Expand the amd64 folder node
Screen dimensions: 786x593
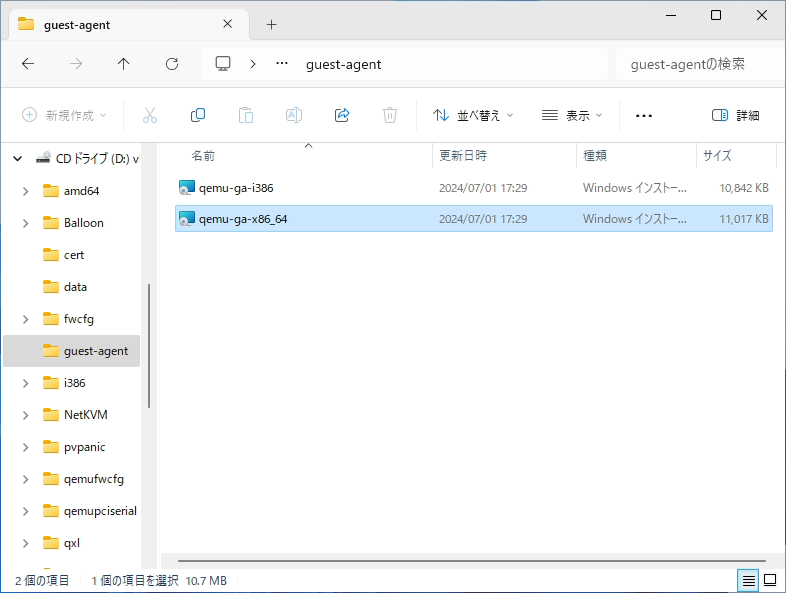tap(26, 191)
